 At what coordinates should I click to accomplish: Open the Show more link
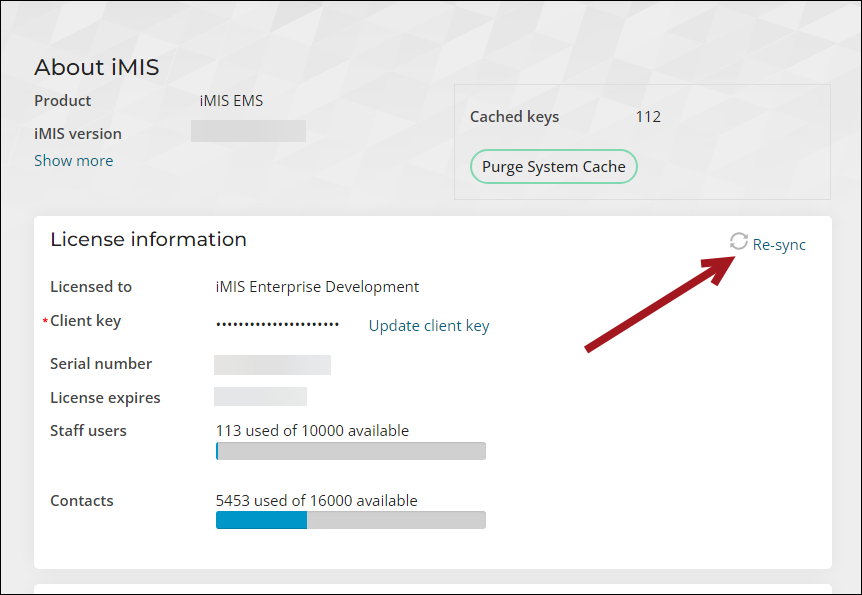pos(74,161)
